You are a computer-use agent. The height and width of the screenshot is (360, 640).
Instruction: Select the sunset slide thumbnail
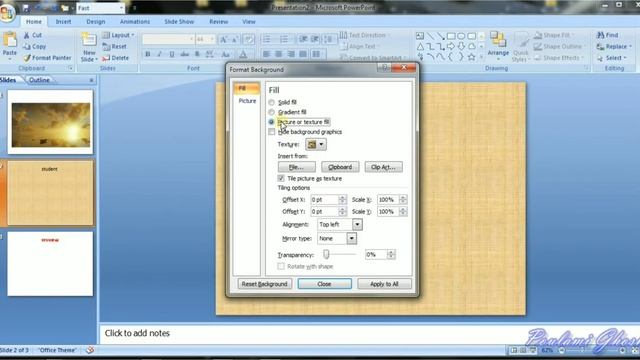click(x=51, y=122)
